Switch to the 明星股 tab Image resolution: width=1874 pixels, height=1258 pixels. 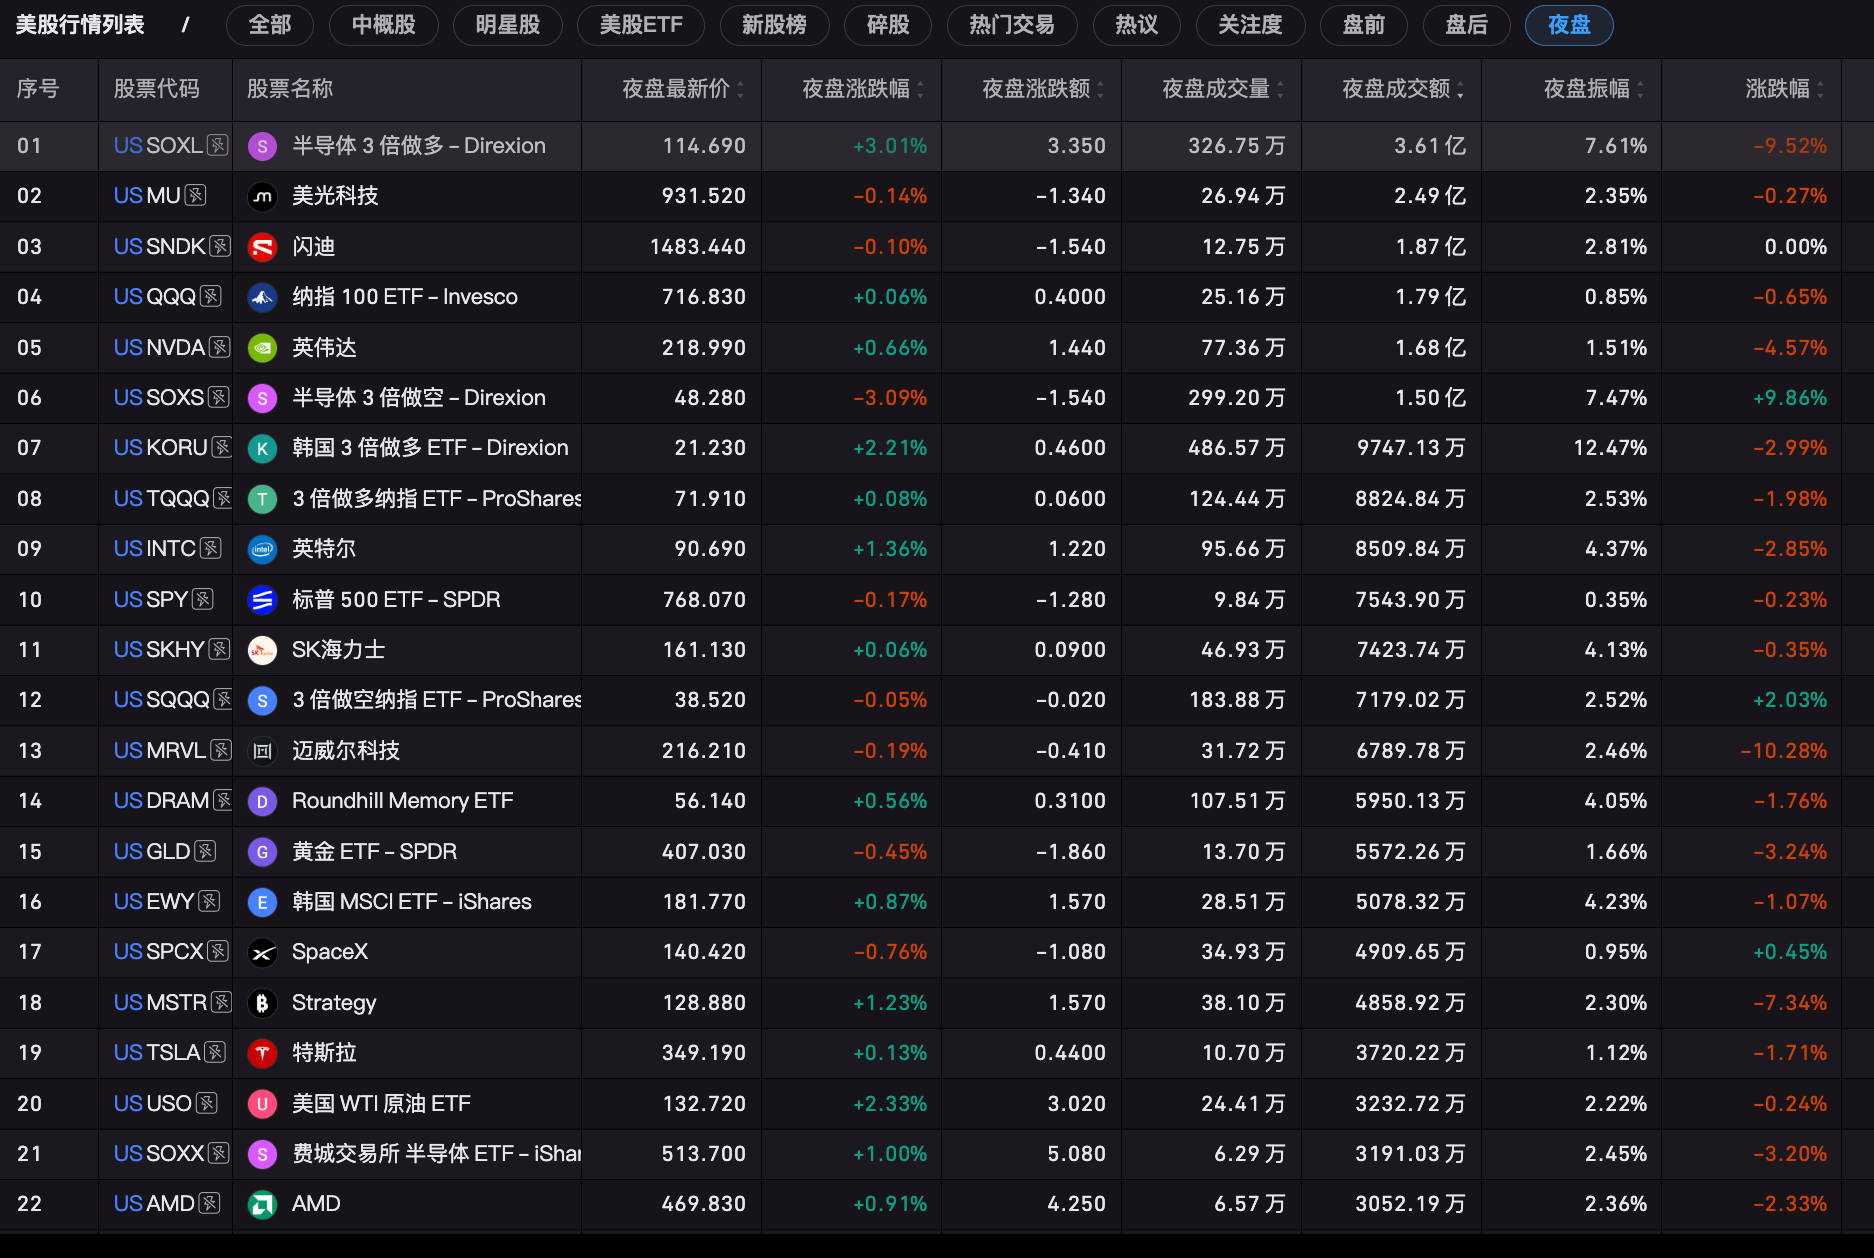(x=508, y=25)
